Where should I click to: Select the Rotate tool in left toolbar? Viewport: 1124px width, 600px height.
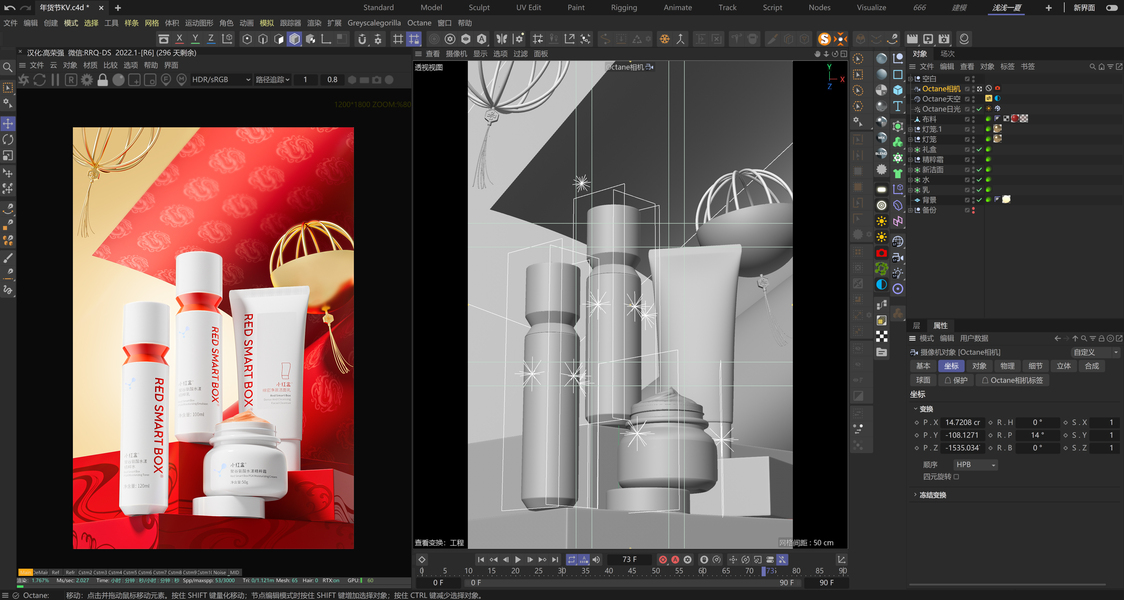8,139
